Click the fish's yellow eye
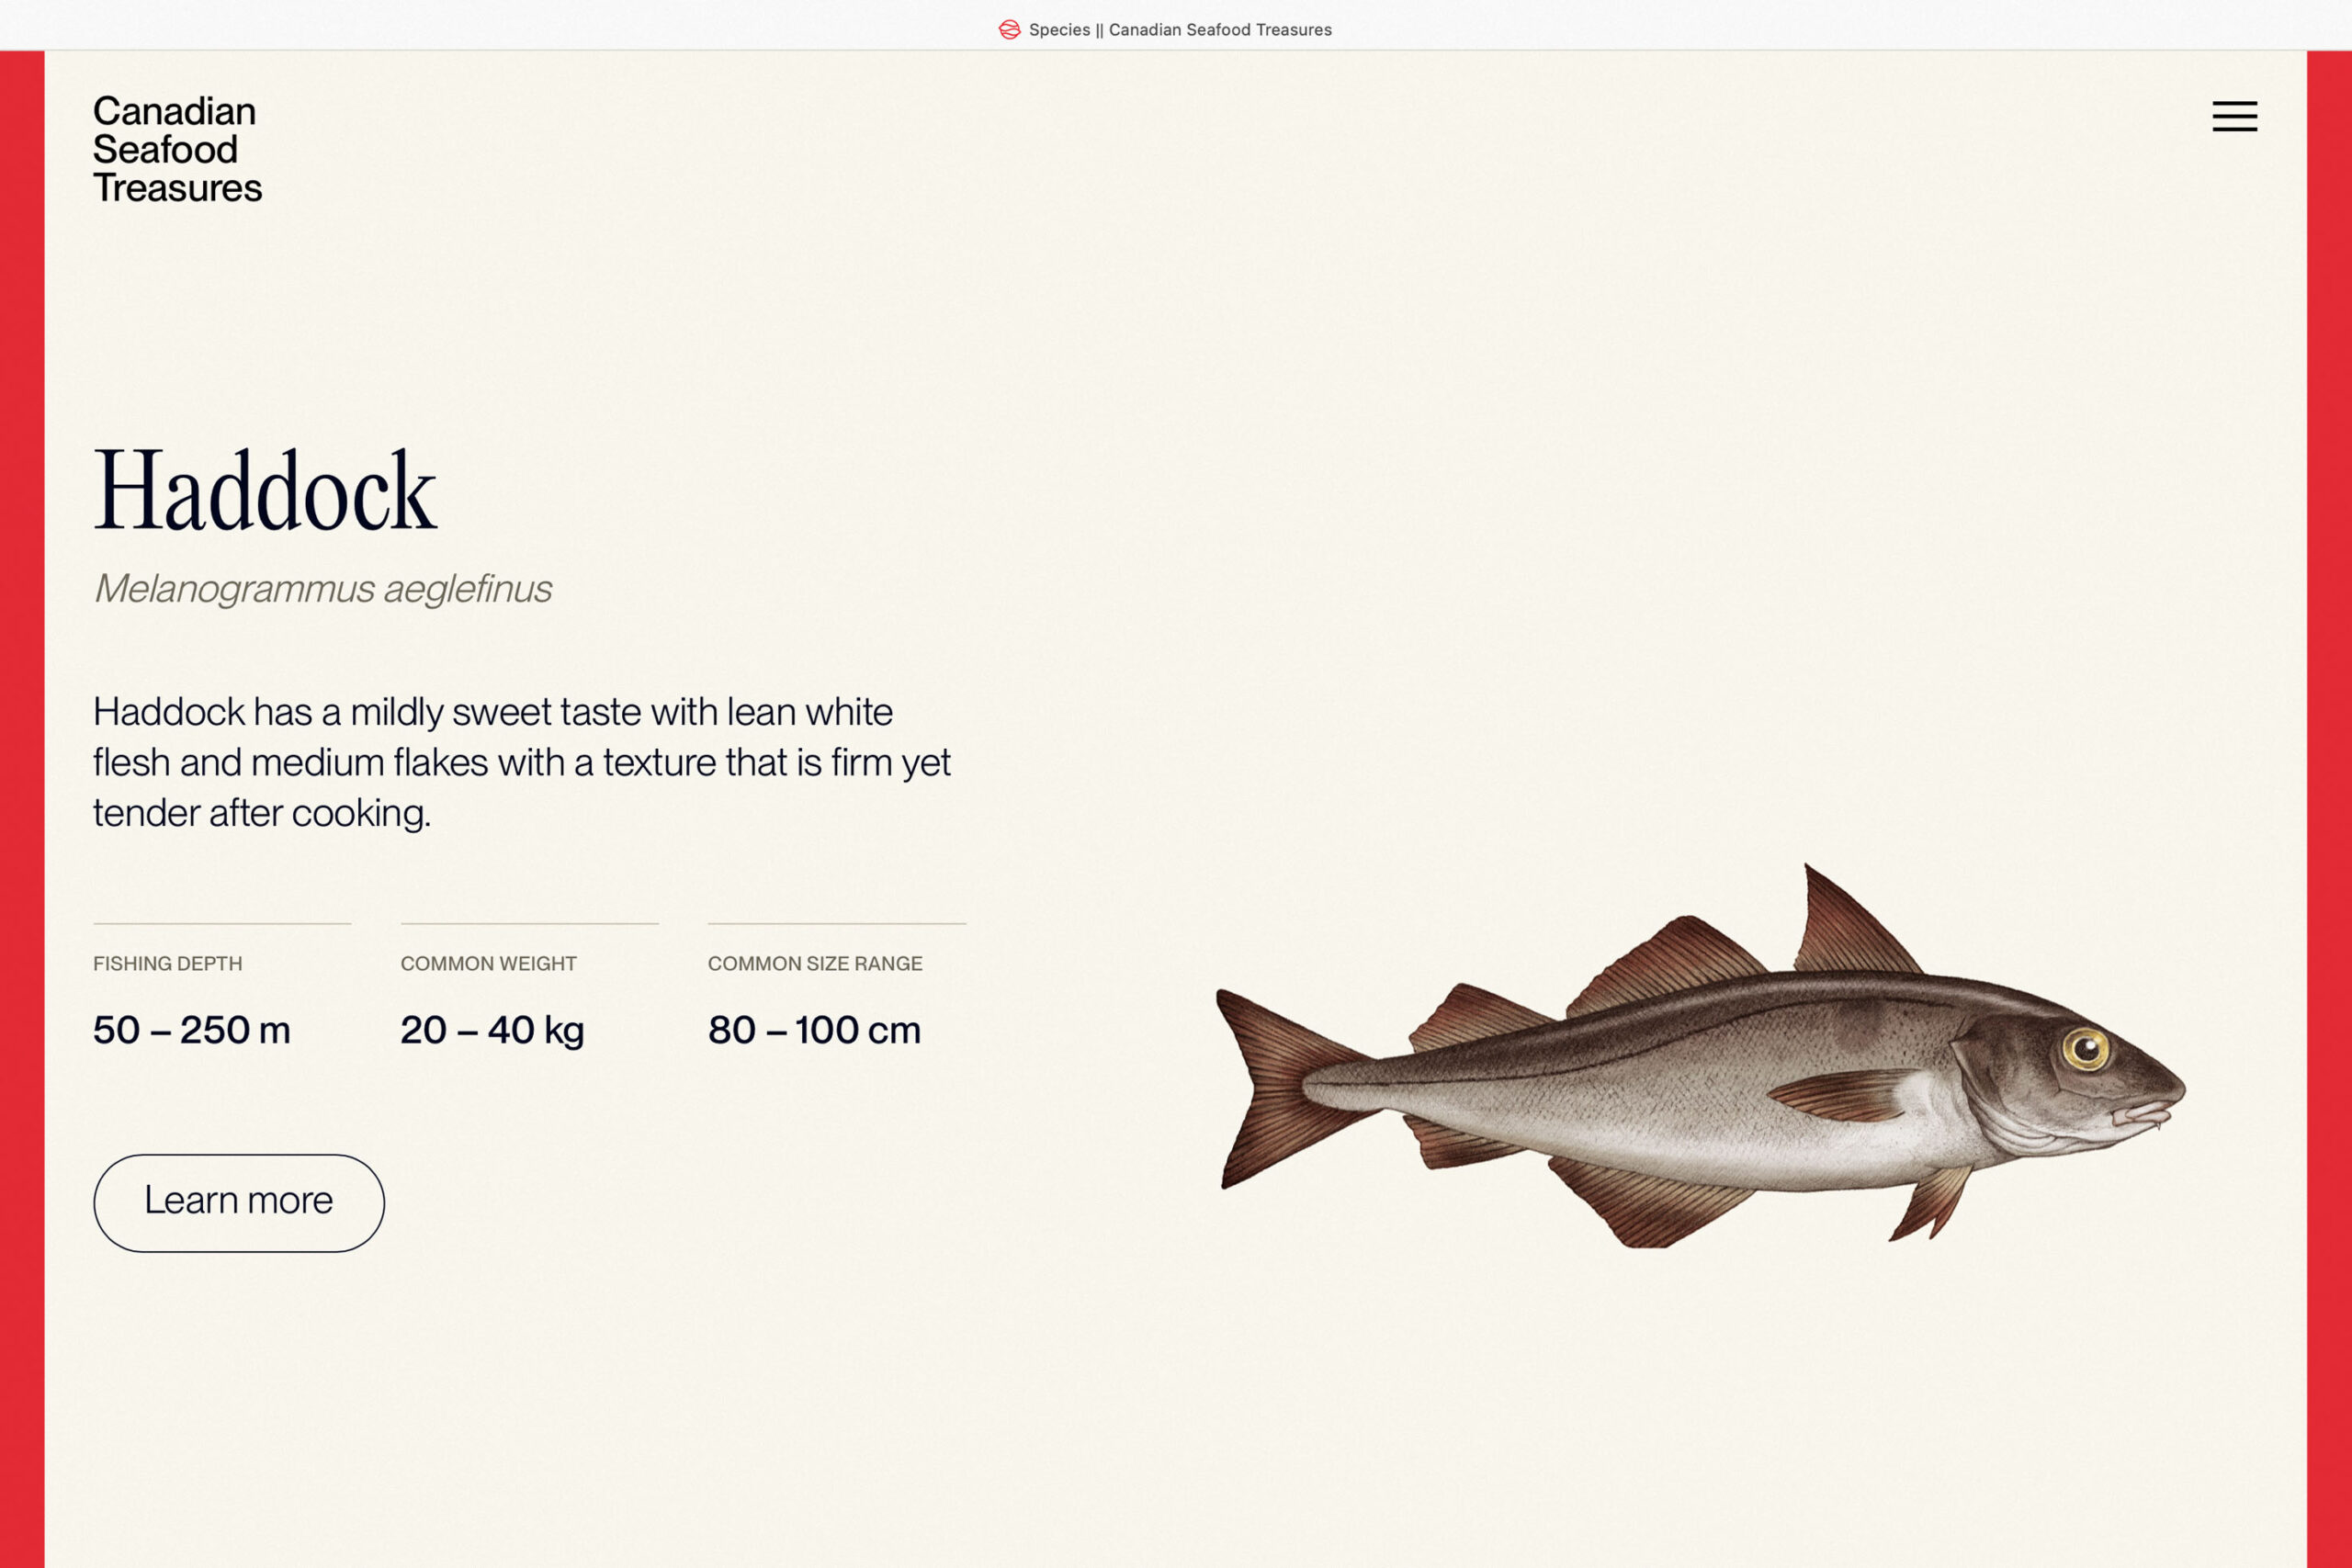This screenshot has height=1568, width=2352. (2086, 1048)
